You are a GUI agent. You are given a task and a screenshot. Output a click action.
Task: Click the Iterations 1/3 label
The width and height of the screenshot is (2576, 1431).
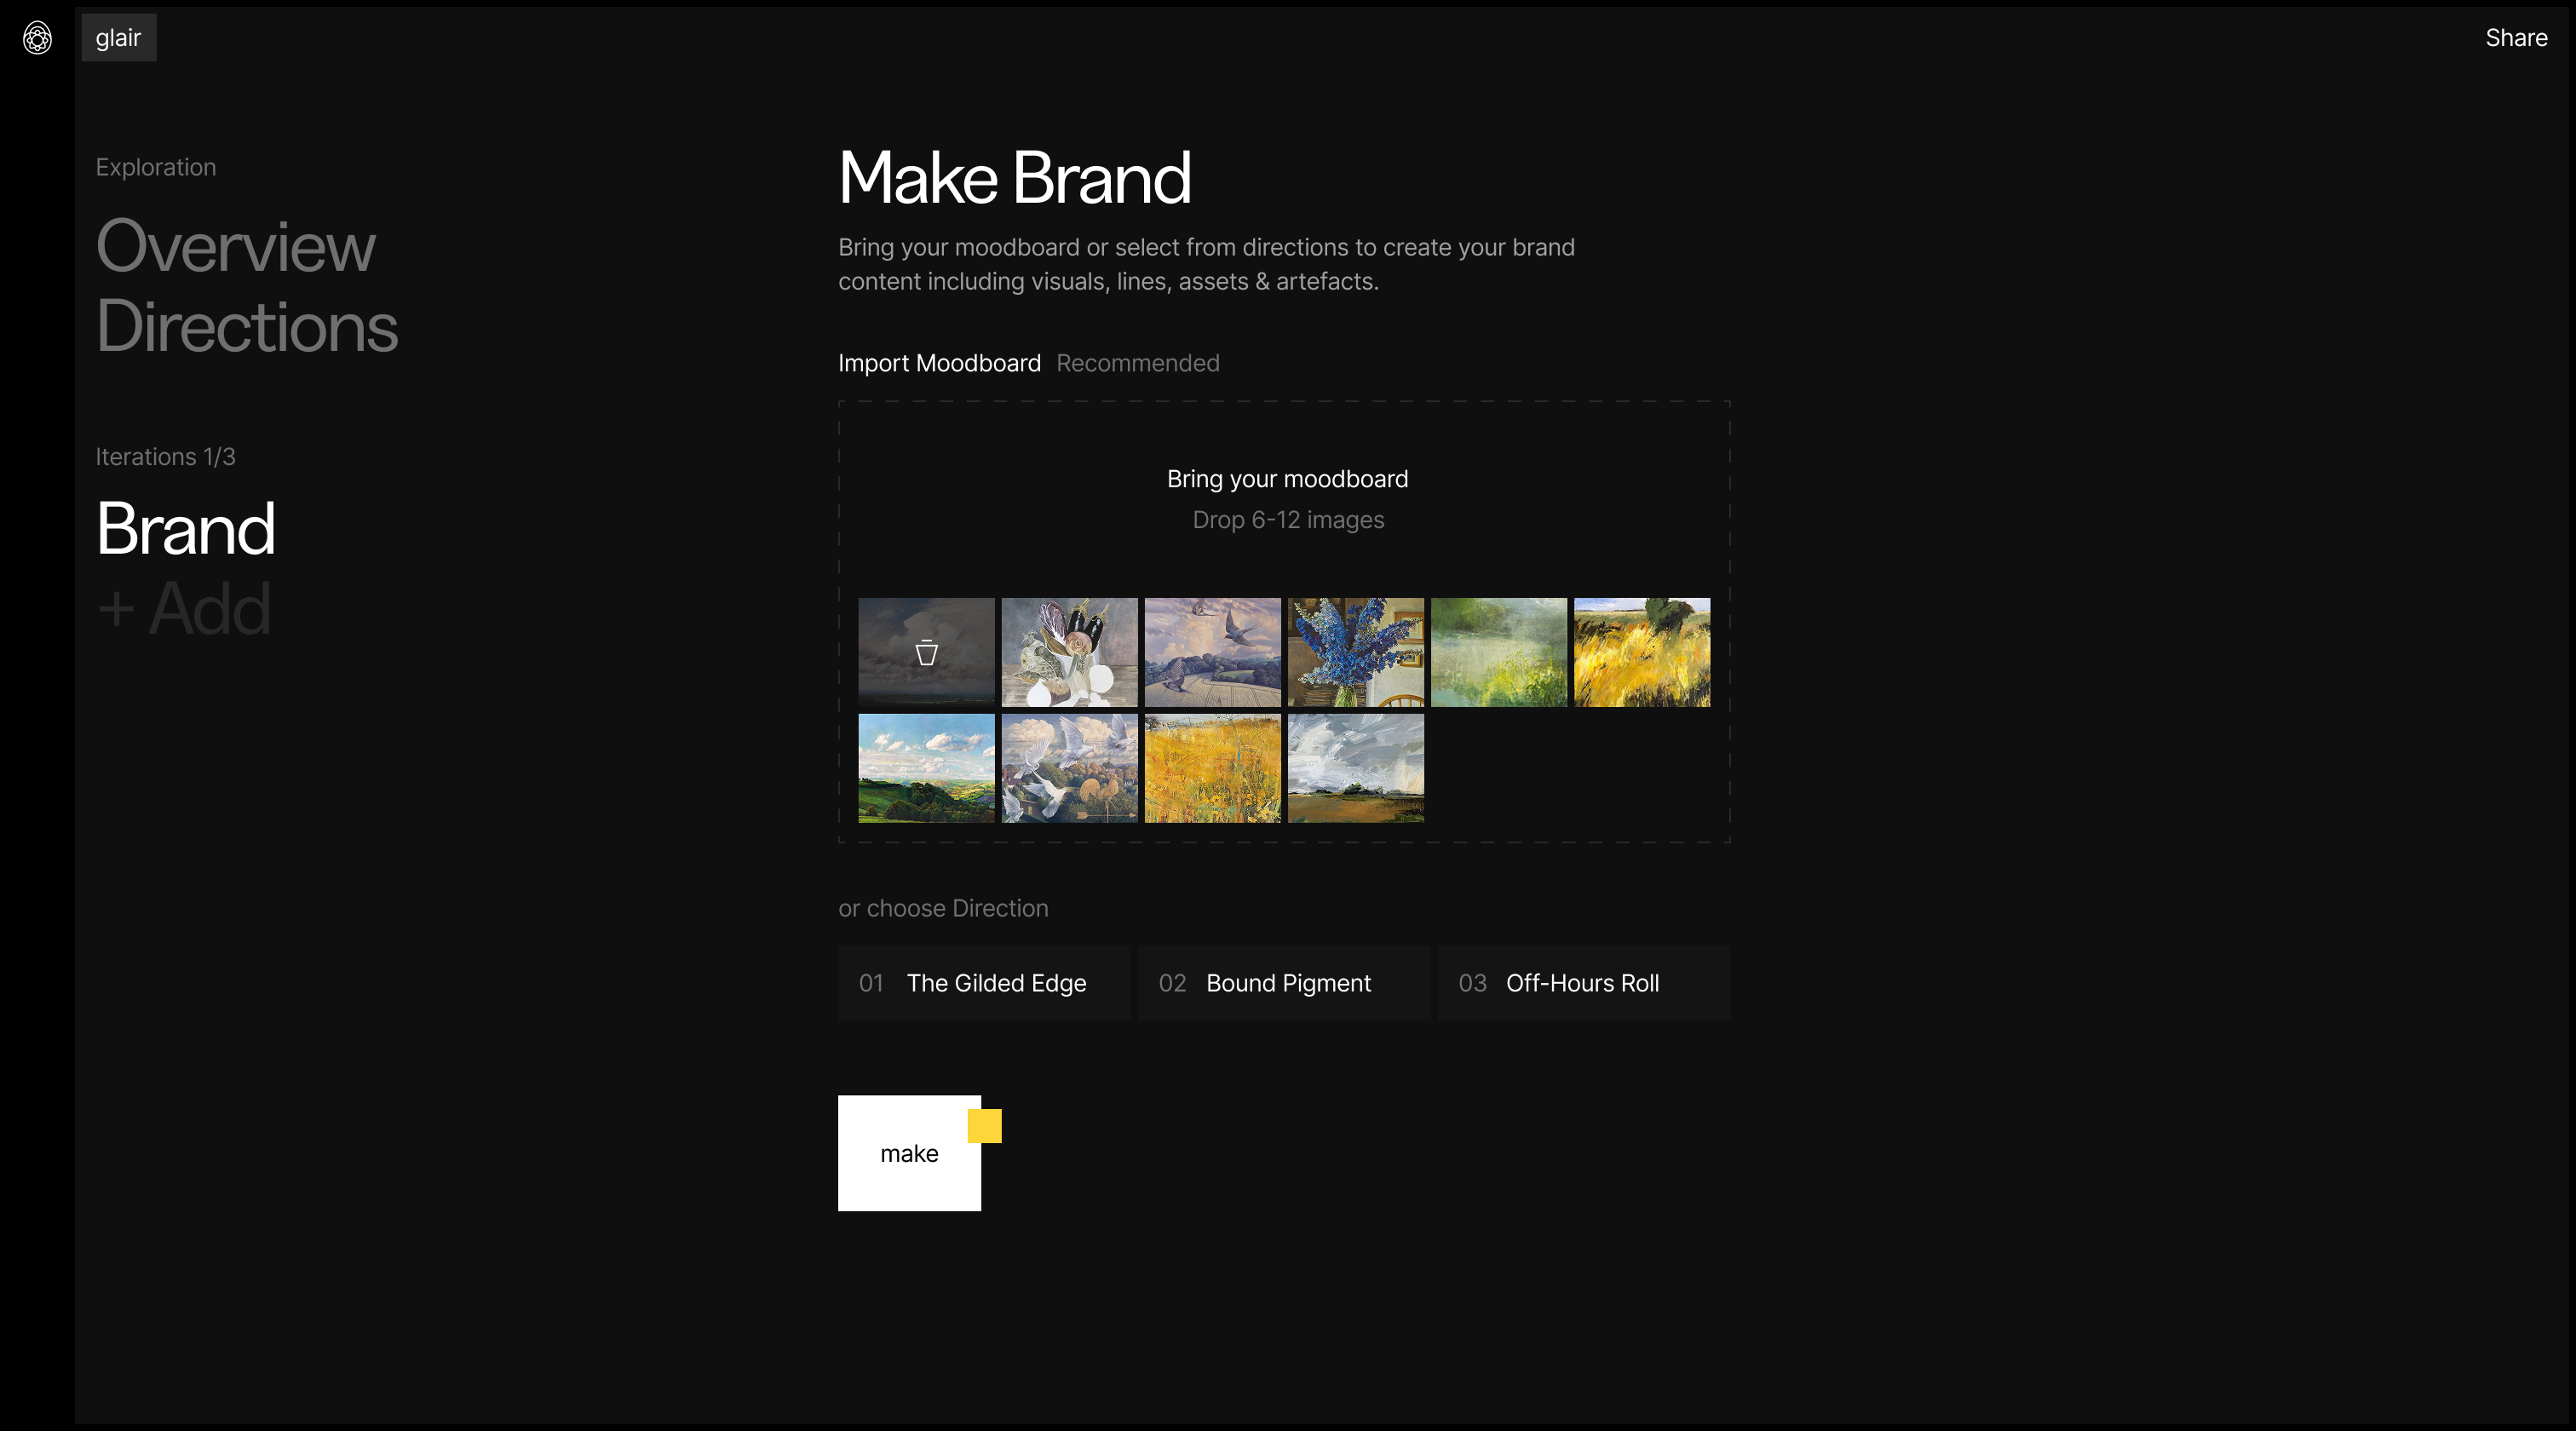point(165,457)
